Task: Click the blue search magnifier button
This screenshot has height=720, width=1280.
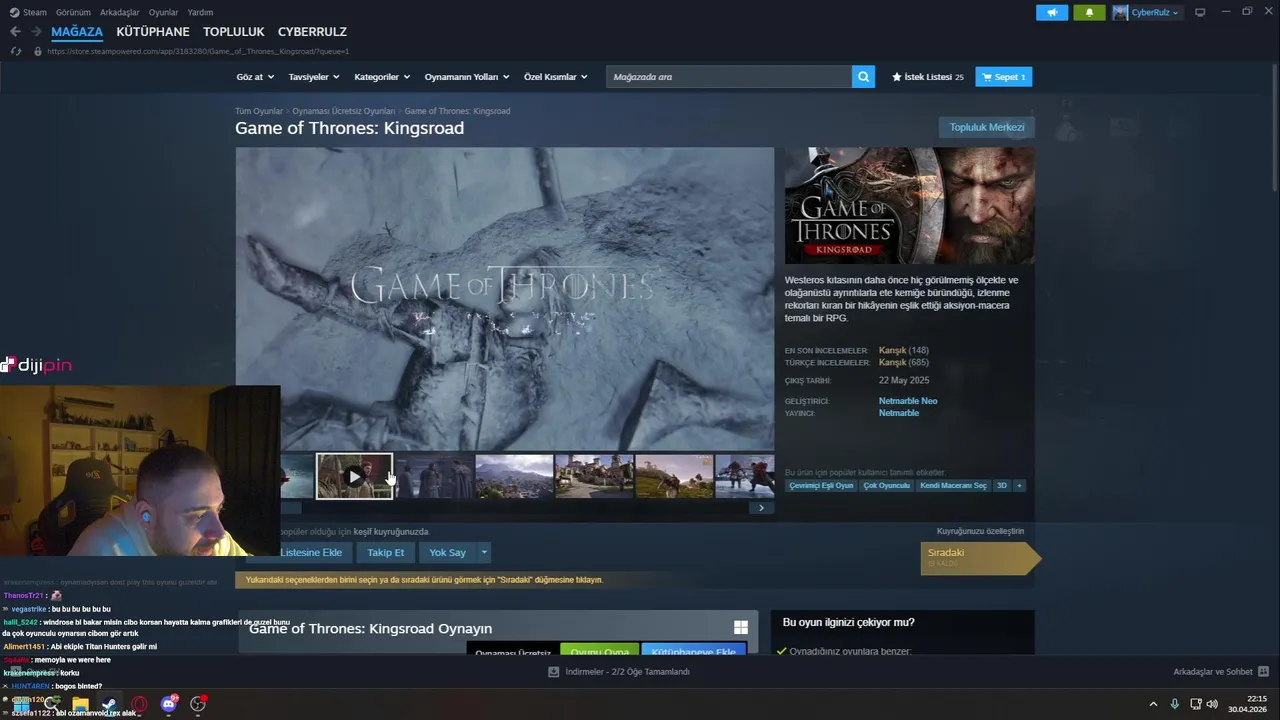Action: [863, 77]
